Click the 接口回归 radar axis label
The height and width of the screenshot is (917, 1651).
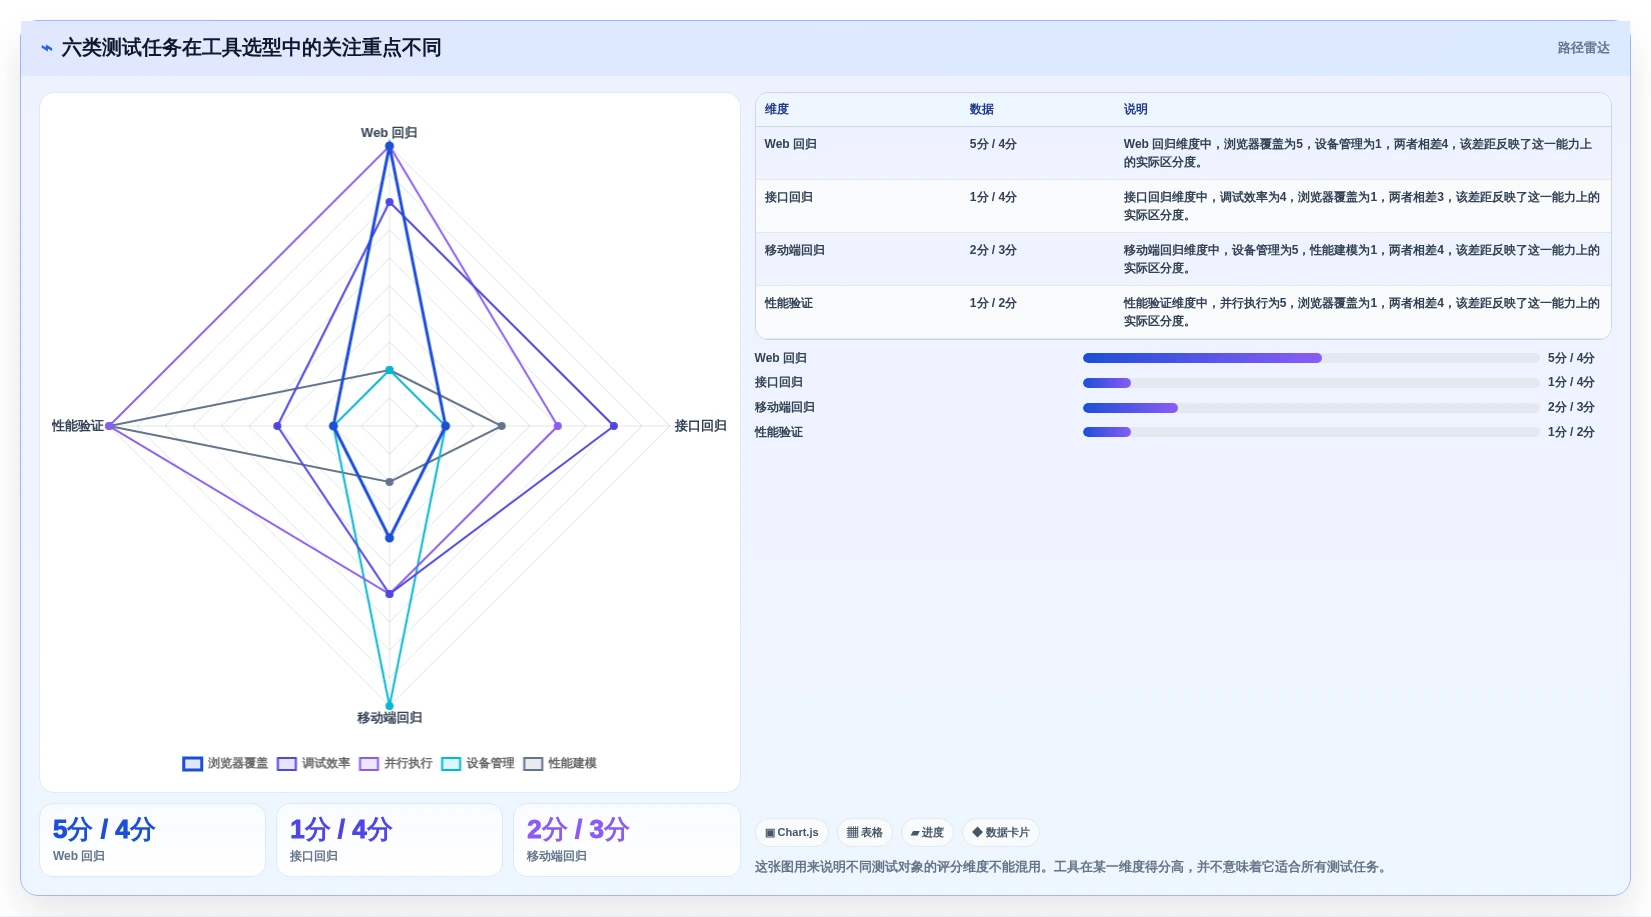(x=700, y=426)
